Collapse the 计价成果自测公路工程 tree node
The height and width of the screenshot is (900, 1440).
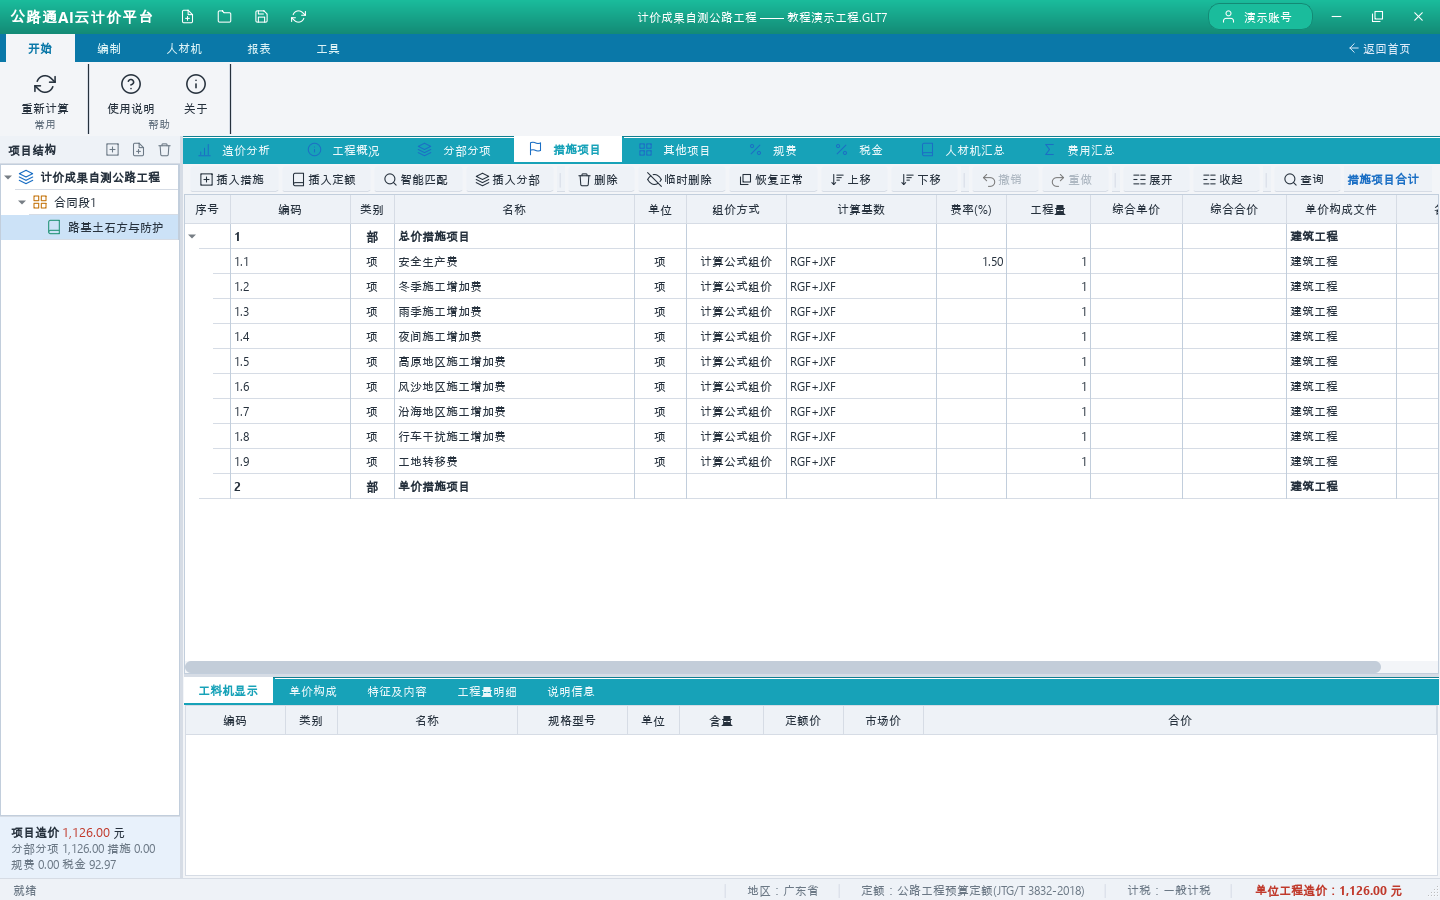point(9,177)
